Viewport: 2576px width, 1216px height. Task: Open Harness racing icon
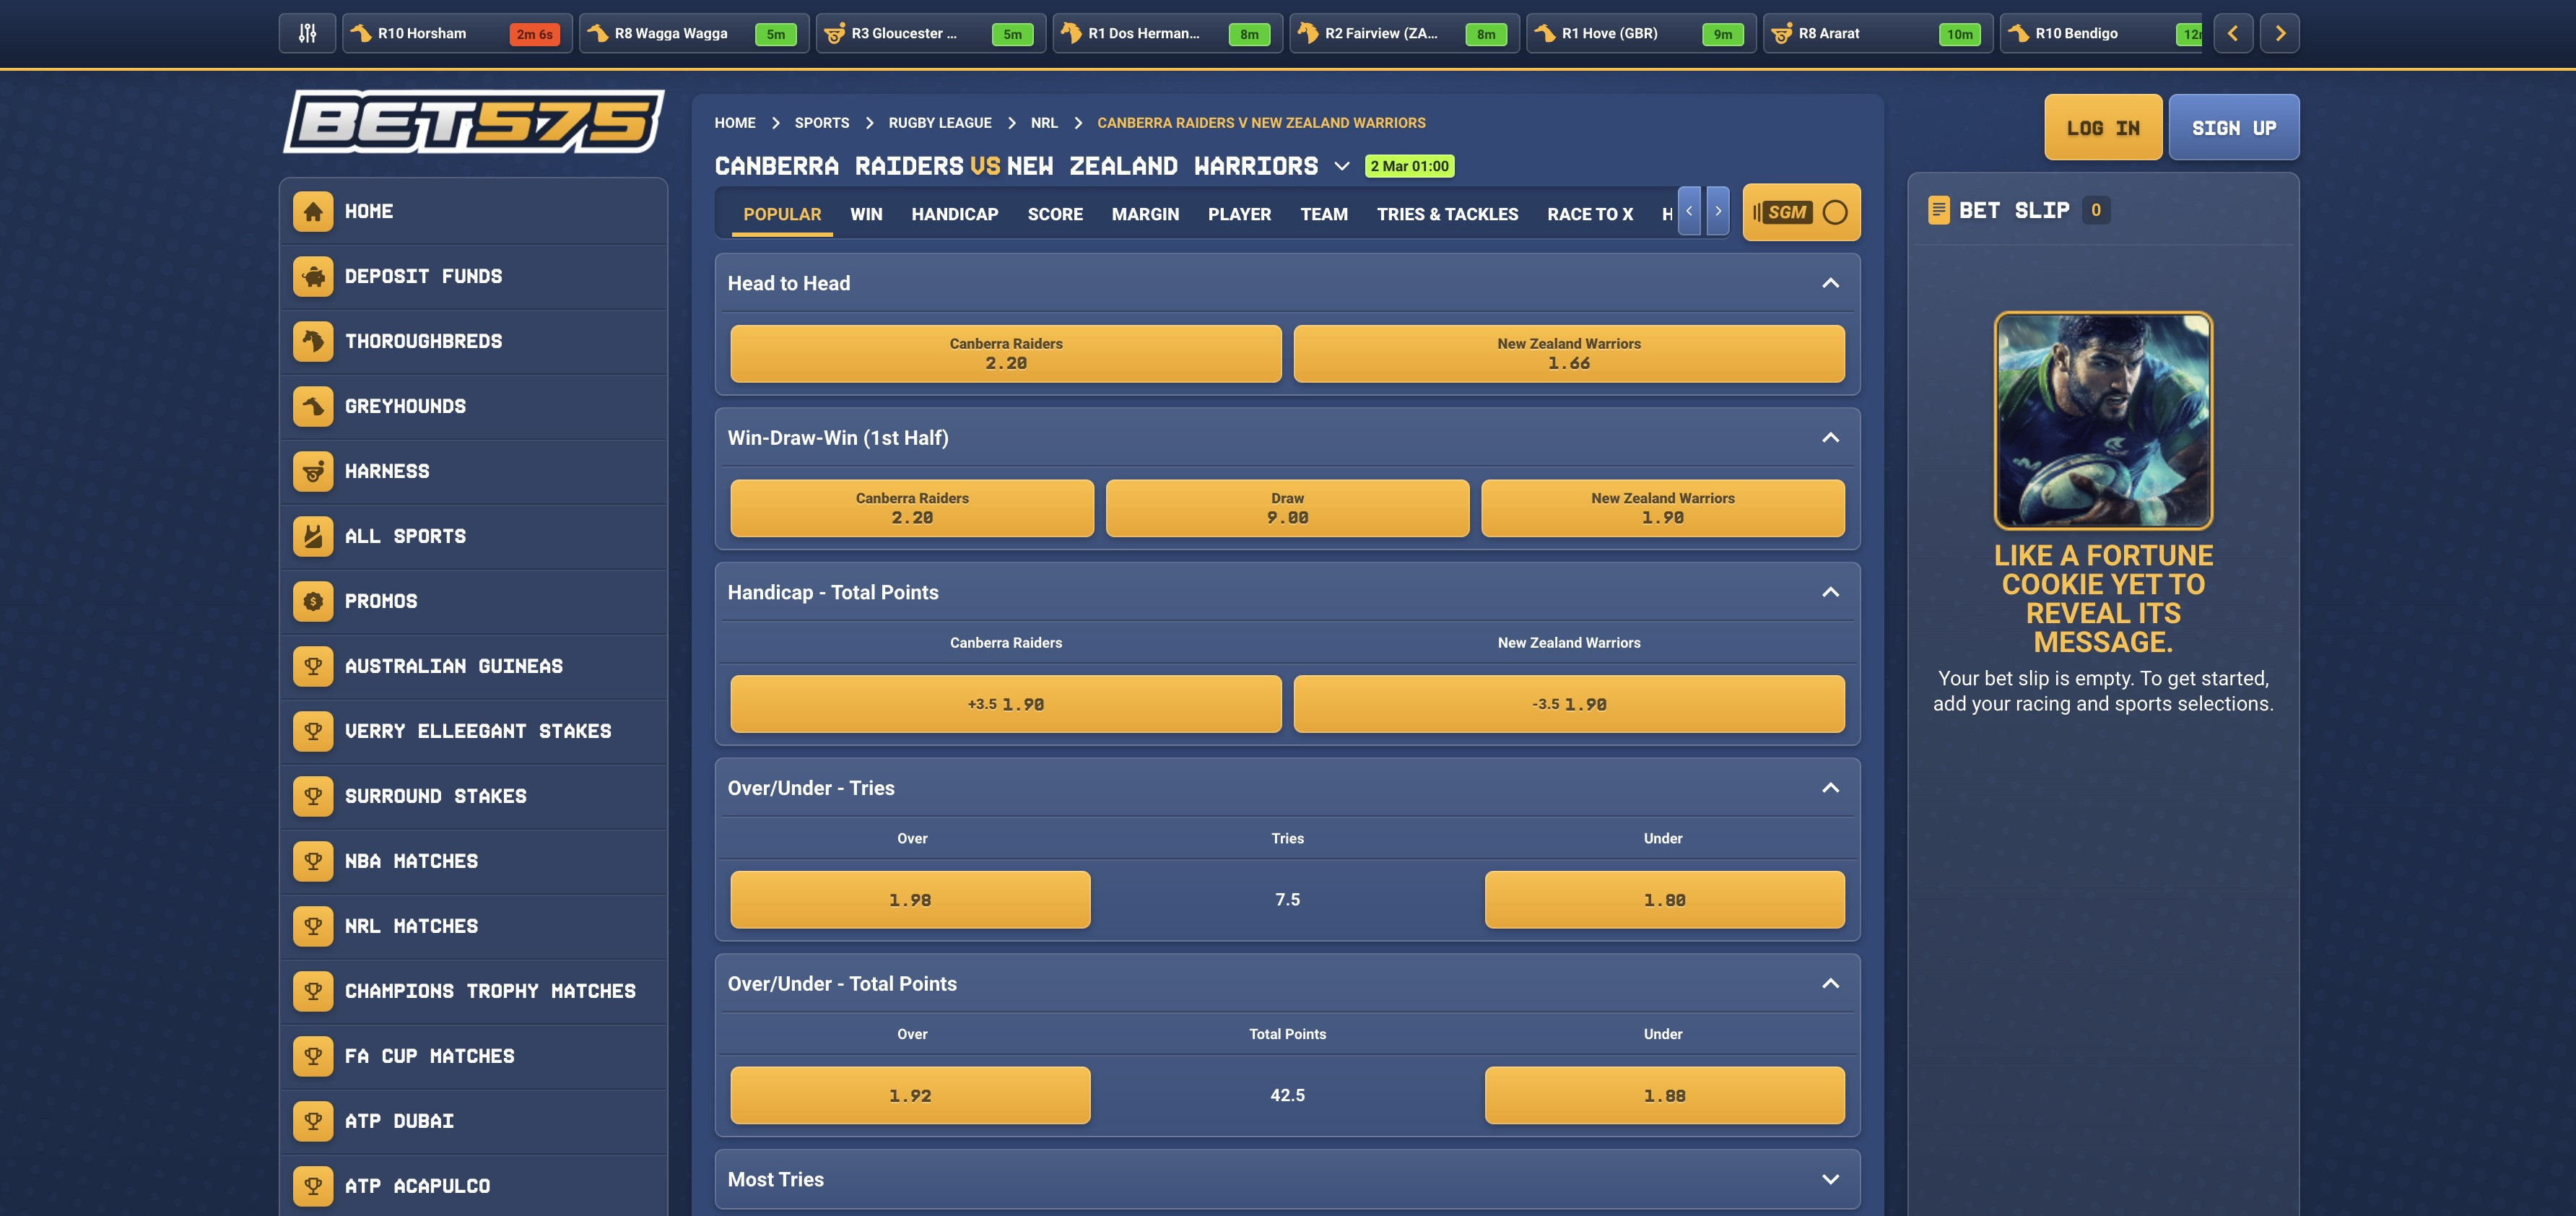313,471
